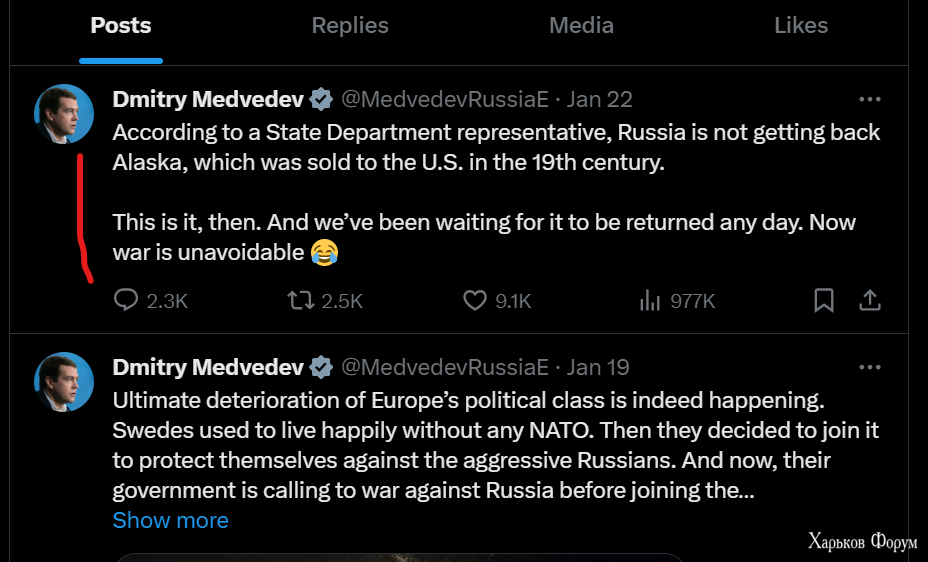Open more options for Jan 22 post

pyautogui.click(x=869, y=99)
